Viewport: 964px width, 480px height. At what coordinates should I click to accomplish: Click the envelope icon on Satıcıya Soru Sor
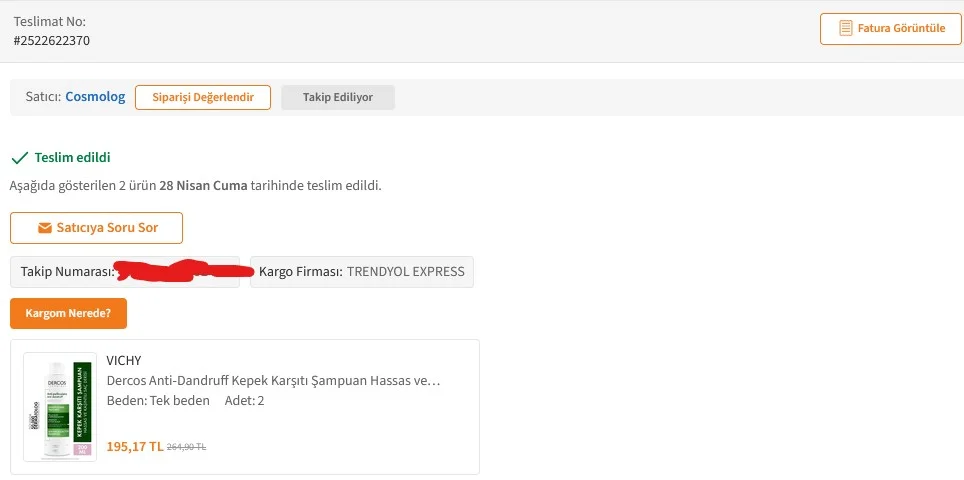coord(44,228)
